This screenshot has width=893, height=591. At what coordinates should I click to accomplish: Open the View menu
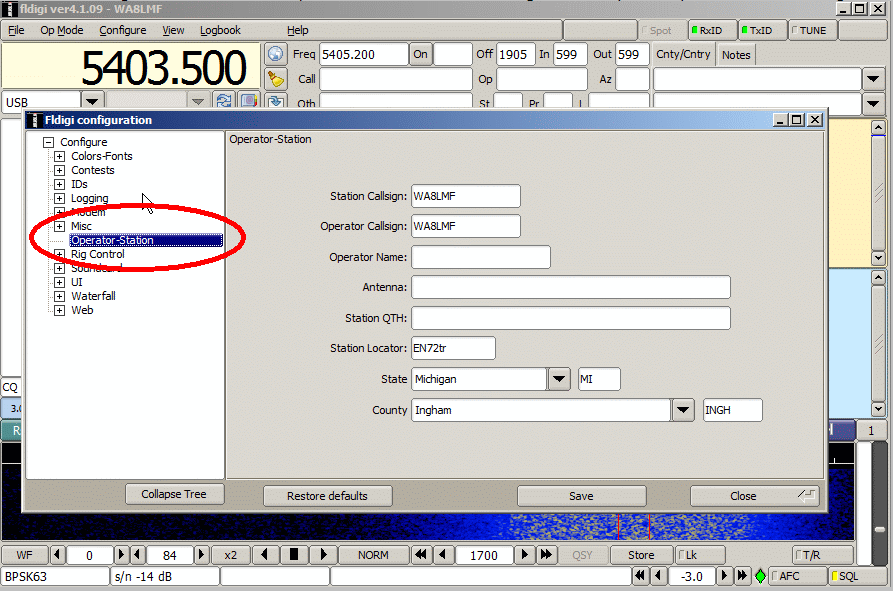pyautogui.click(x=173, y=30)
